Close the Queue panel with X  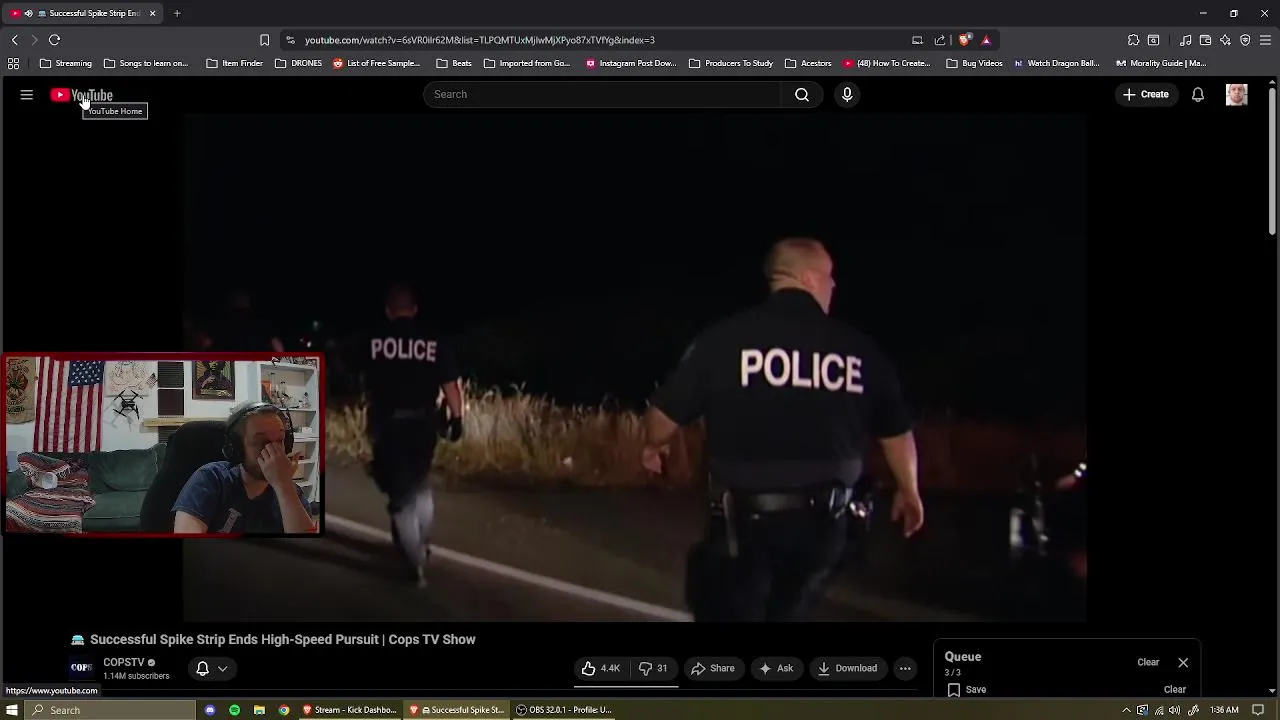tap(1183, 662)
